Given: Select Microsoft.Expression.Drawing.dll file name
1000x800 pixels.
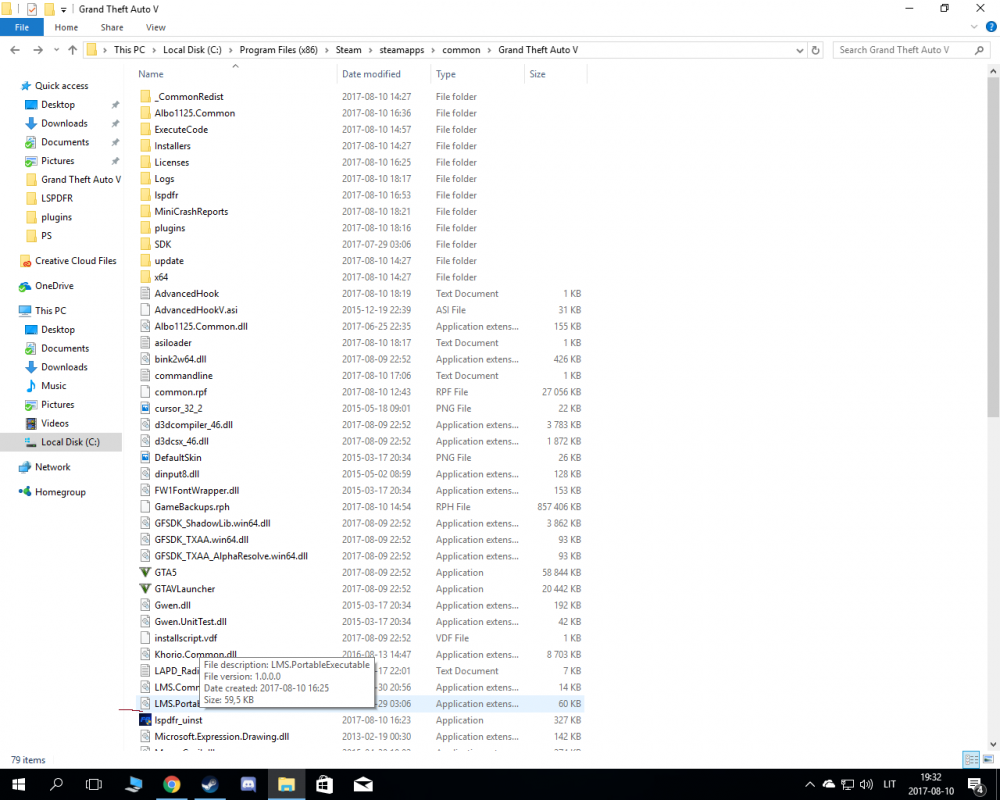Looking at the screenshot, I should click(221, 737).
